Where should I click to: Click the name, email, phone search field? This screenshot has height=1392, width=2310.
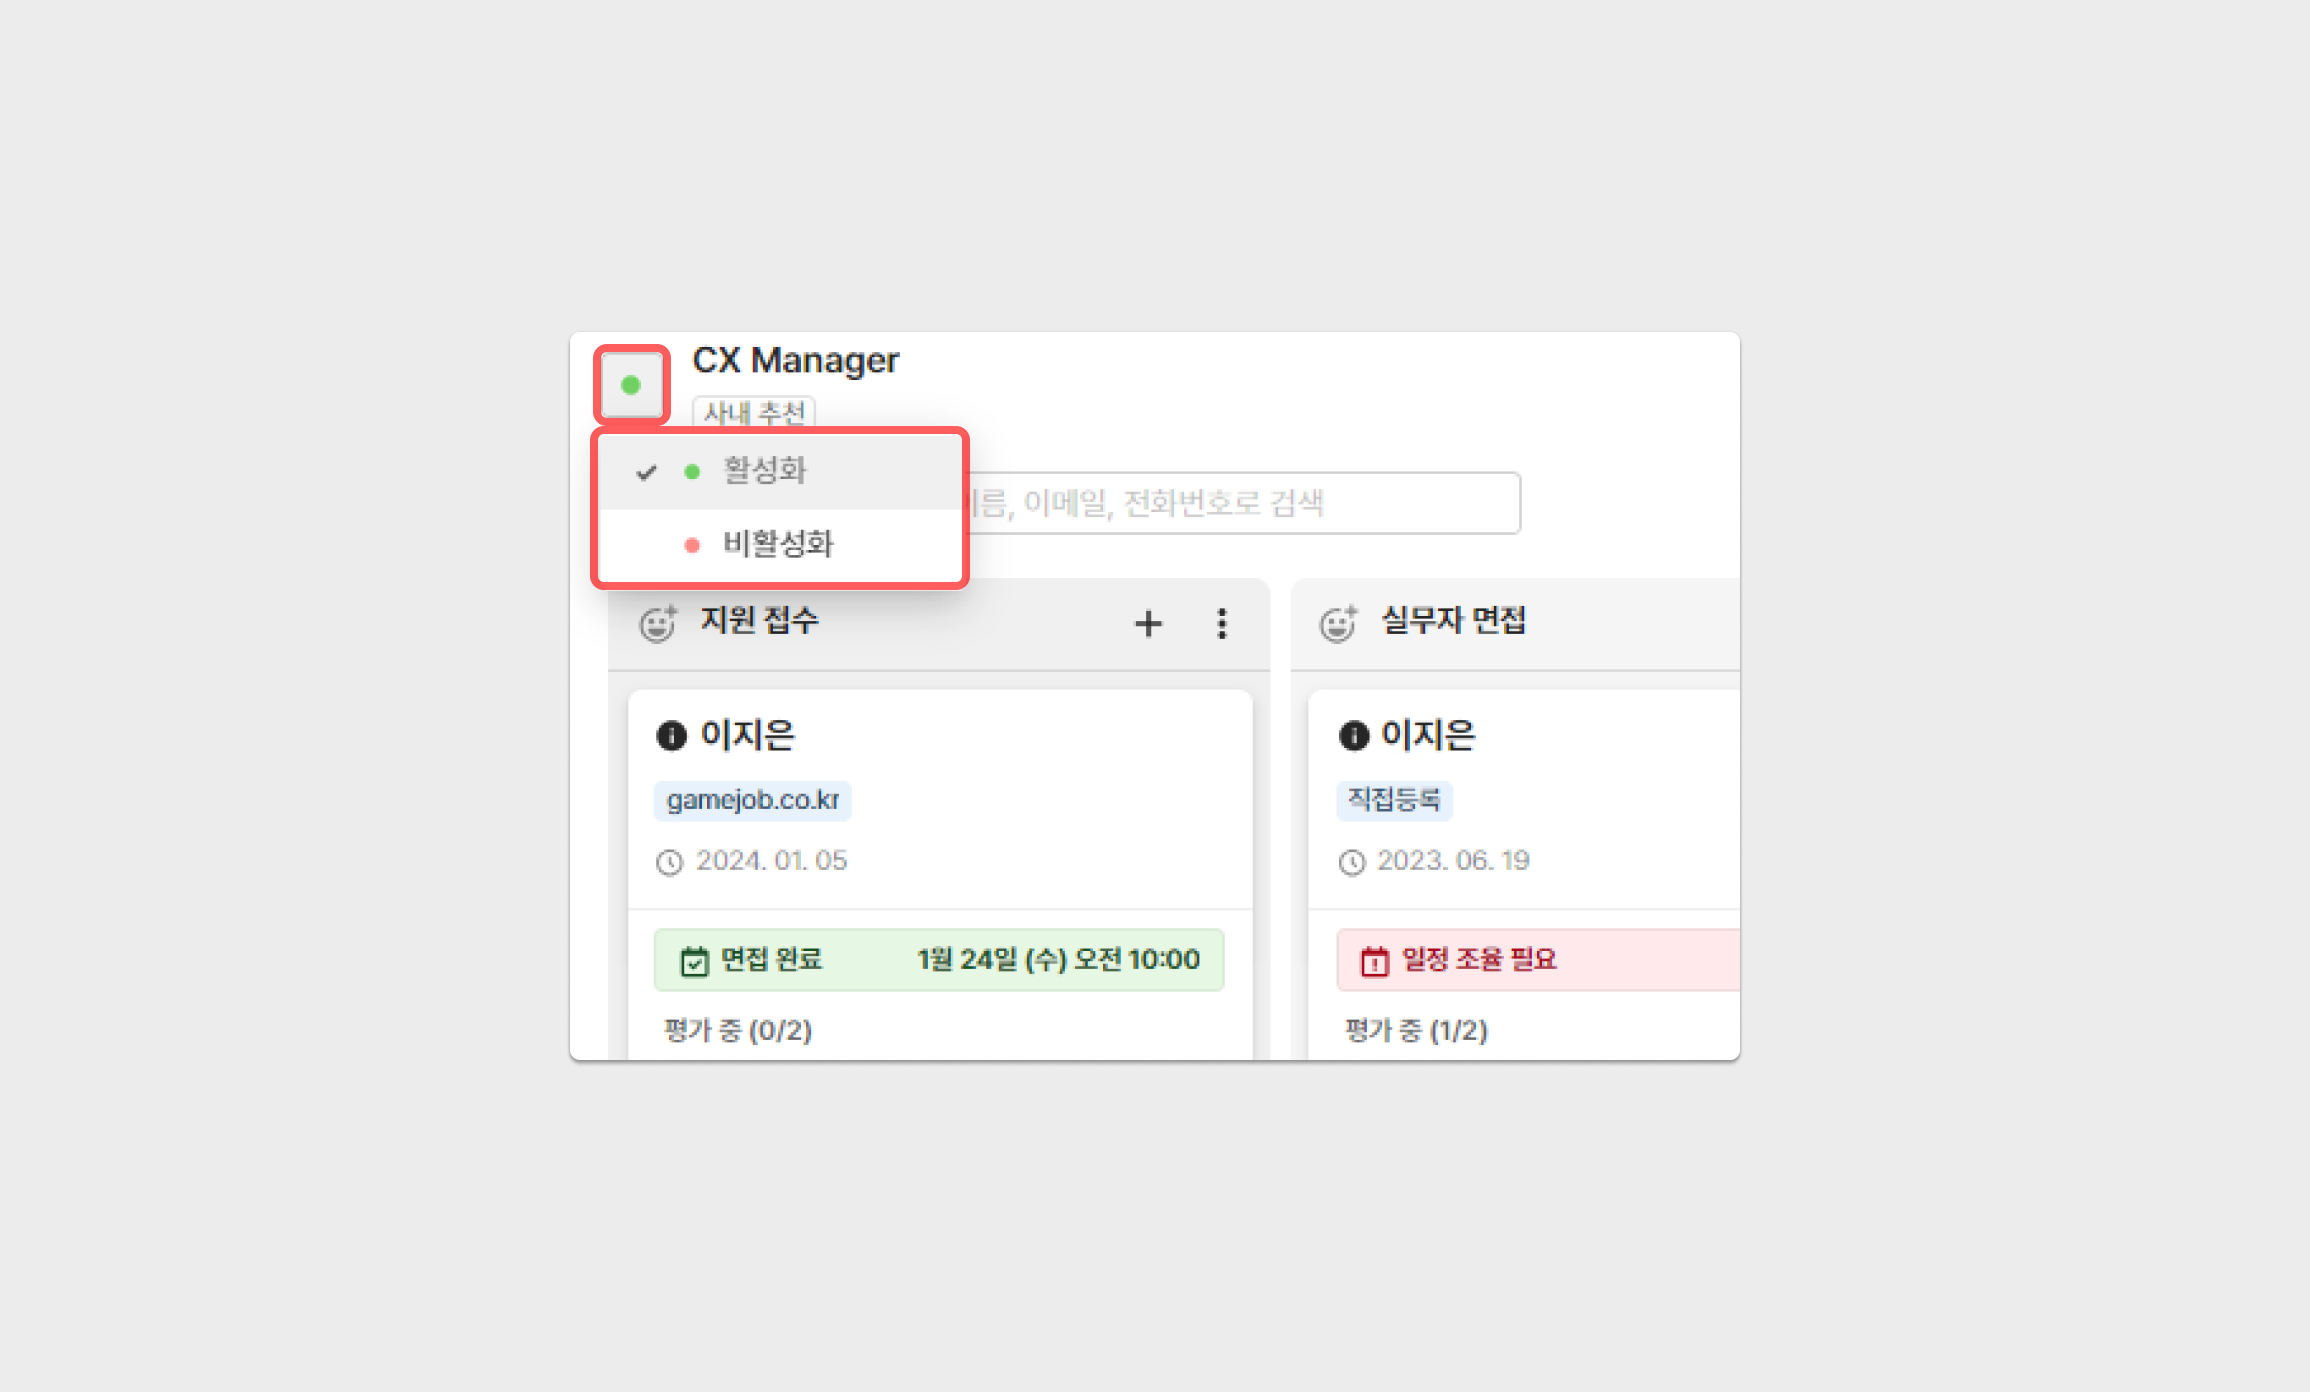1240,503
